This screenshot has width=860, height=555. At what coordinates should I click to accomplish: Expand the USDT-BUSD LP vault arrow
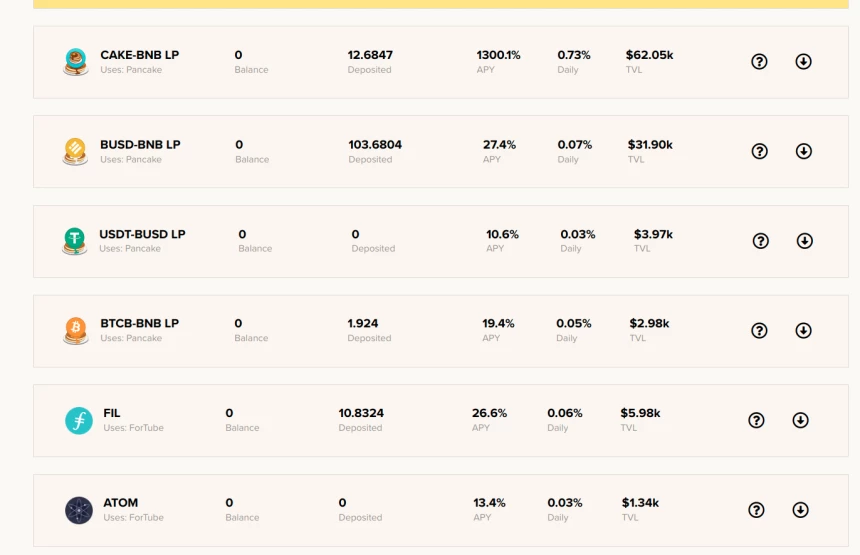click(x=804, y=241)
